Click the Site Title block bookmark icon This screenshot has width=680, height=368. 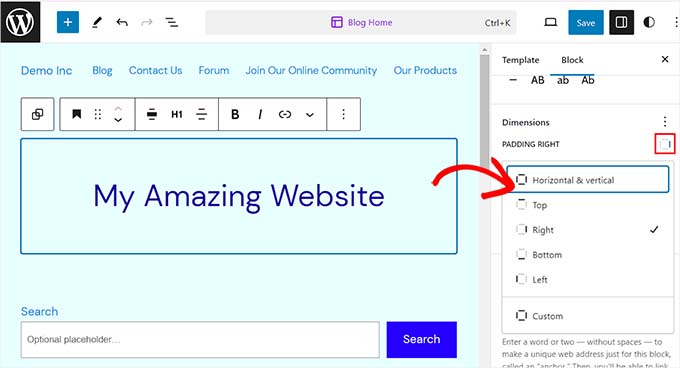76,114
